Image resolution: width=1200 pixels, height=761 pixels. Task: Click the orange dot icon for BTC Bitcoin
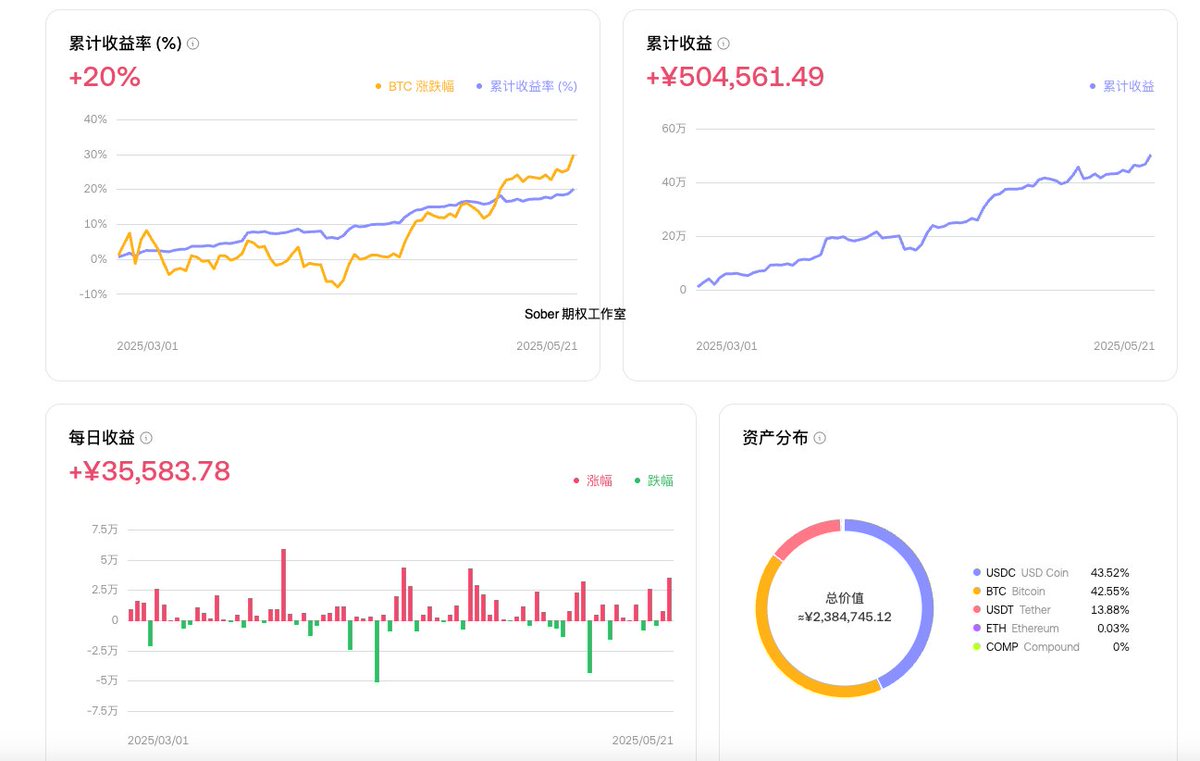click(979, 591)
